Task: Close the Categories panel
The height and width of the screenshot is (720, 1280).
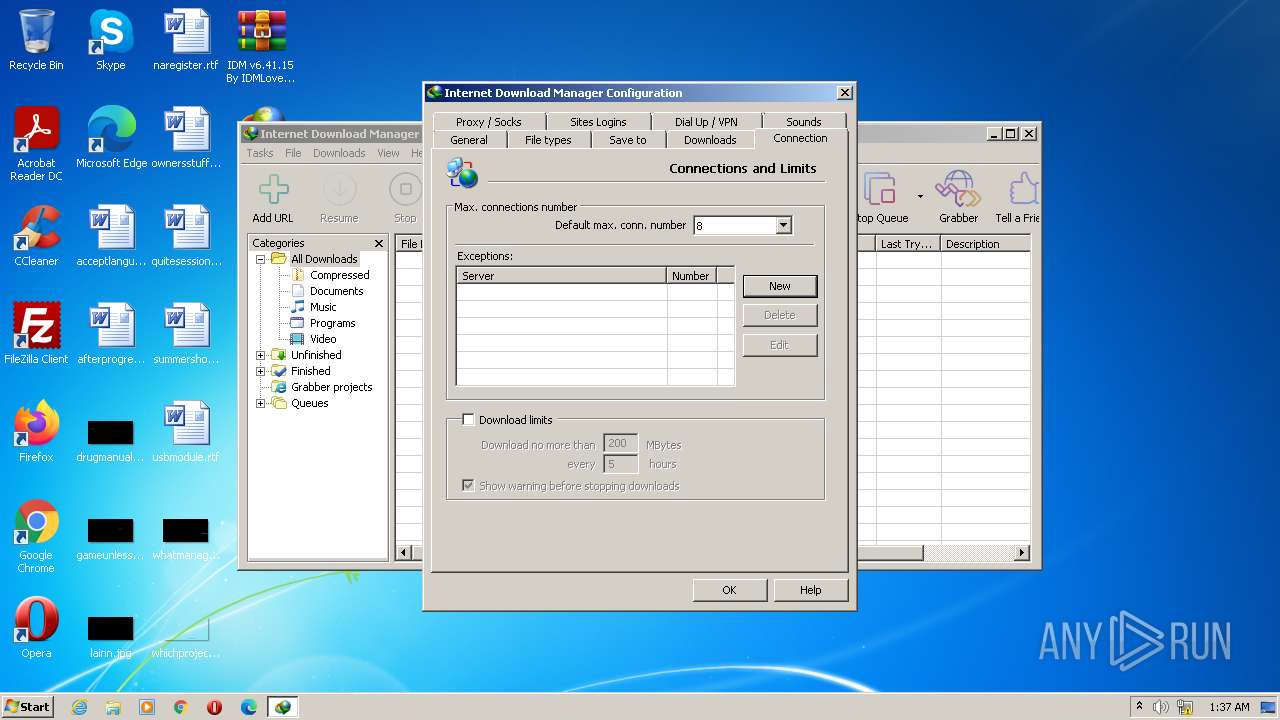Action: pyautogui.click(x=379, y=243)
